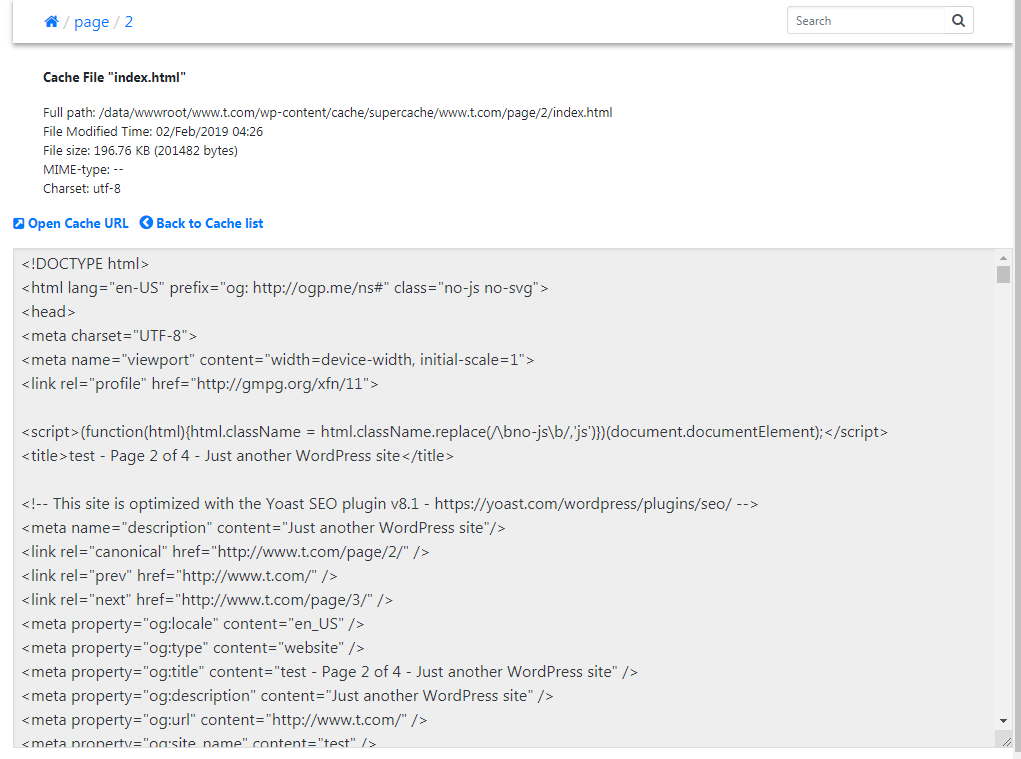Open the '2' breadcrumb link

[x=129, y=21]
